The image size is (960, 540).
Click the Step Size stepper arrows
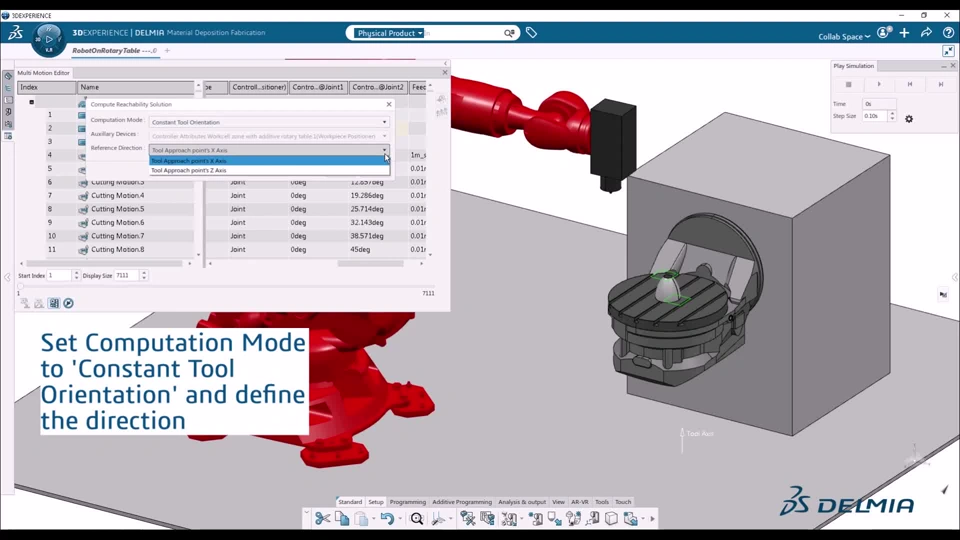tap(892, 116)
